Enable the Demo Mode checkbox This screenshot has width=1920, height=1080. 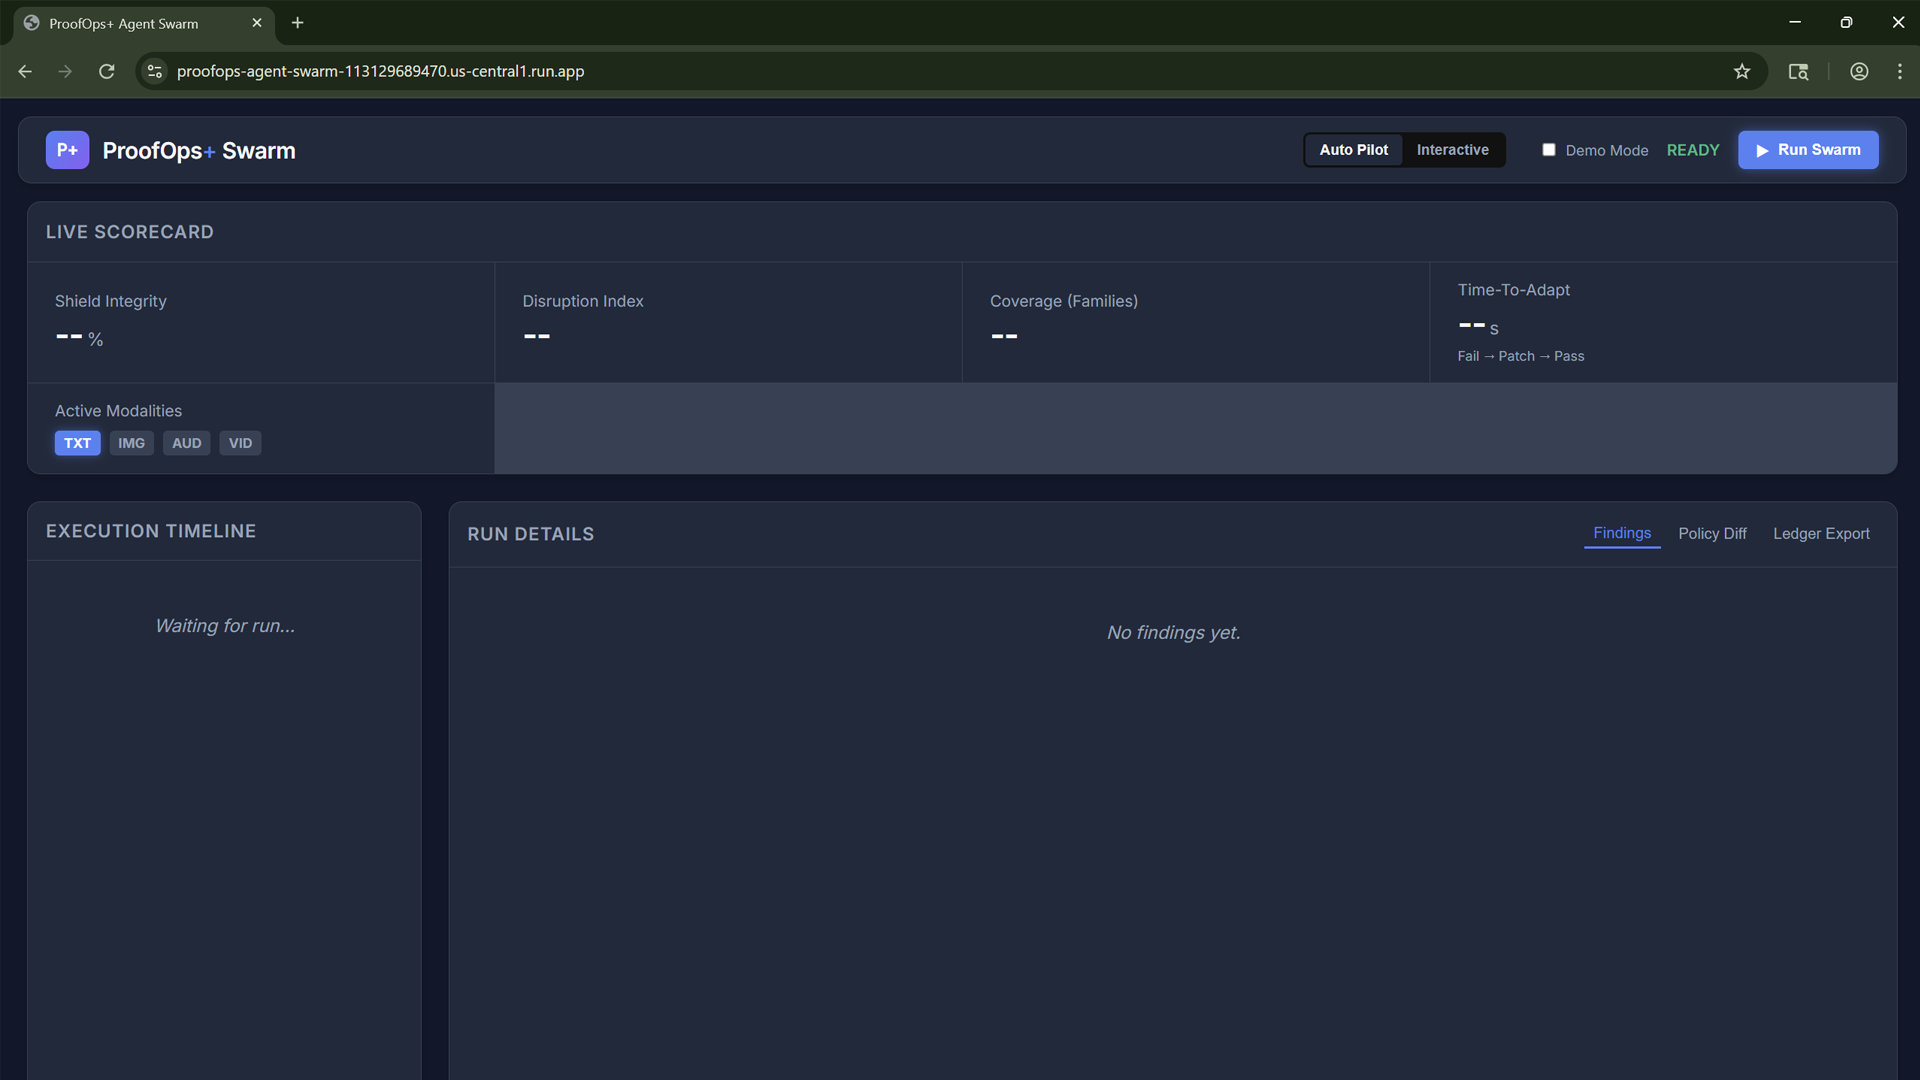(x=1549, y=150)
